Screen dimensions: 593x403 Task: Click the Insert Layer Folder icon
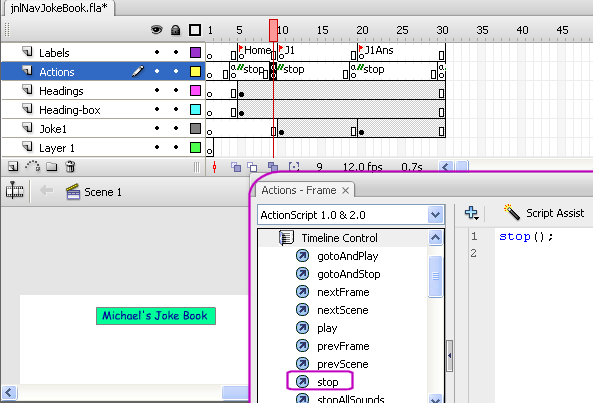(52, 167)
